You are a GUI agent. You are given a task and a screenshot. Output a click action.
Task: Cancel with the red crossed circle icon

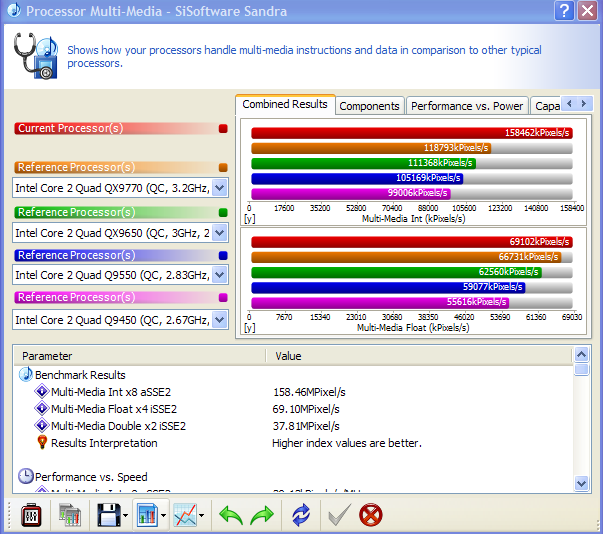coord(371,515)
